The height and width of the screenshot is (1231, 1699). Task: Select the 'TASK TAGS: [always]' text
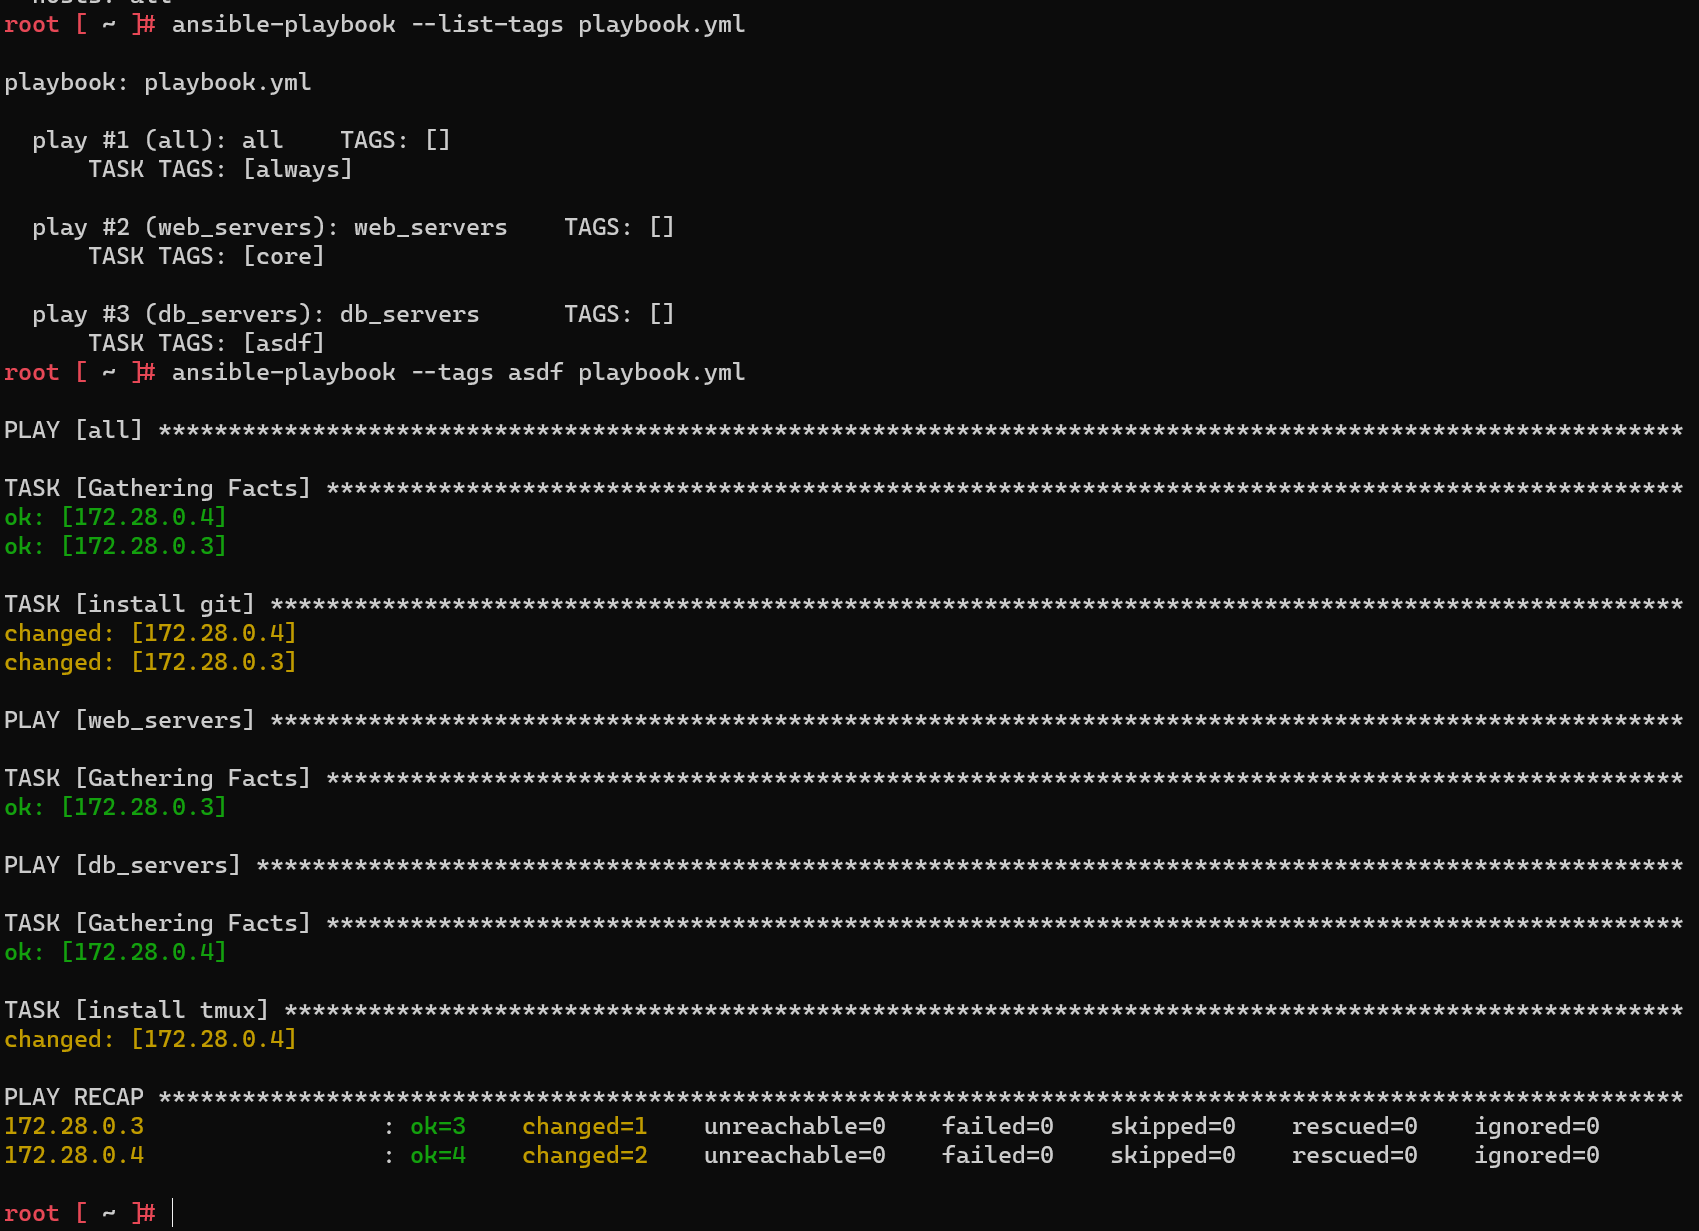coord(220,169)
